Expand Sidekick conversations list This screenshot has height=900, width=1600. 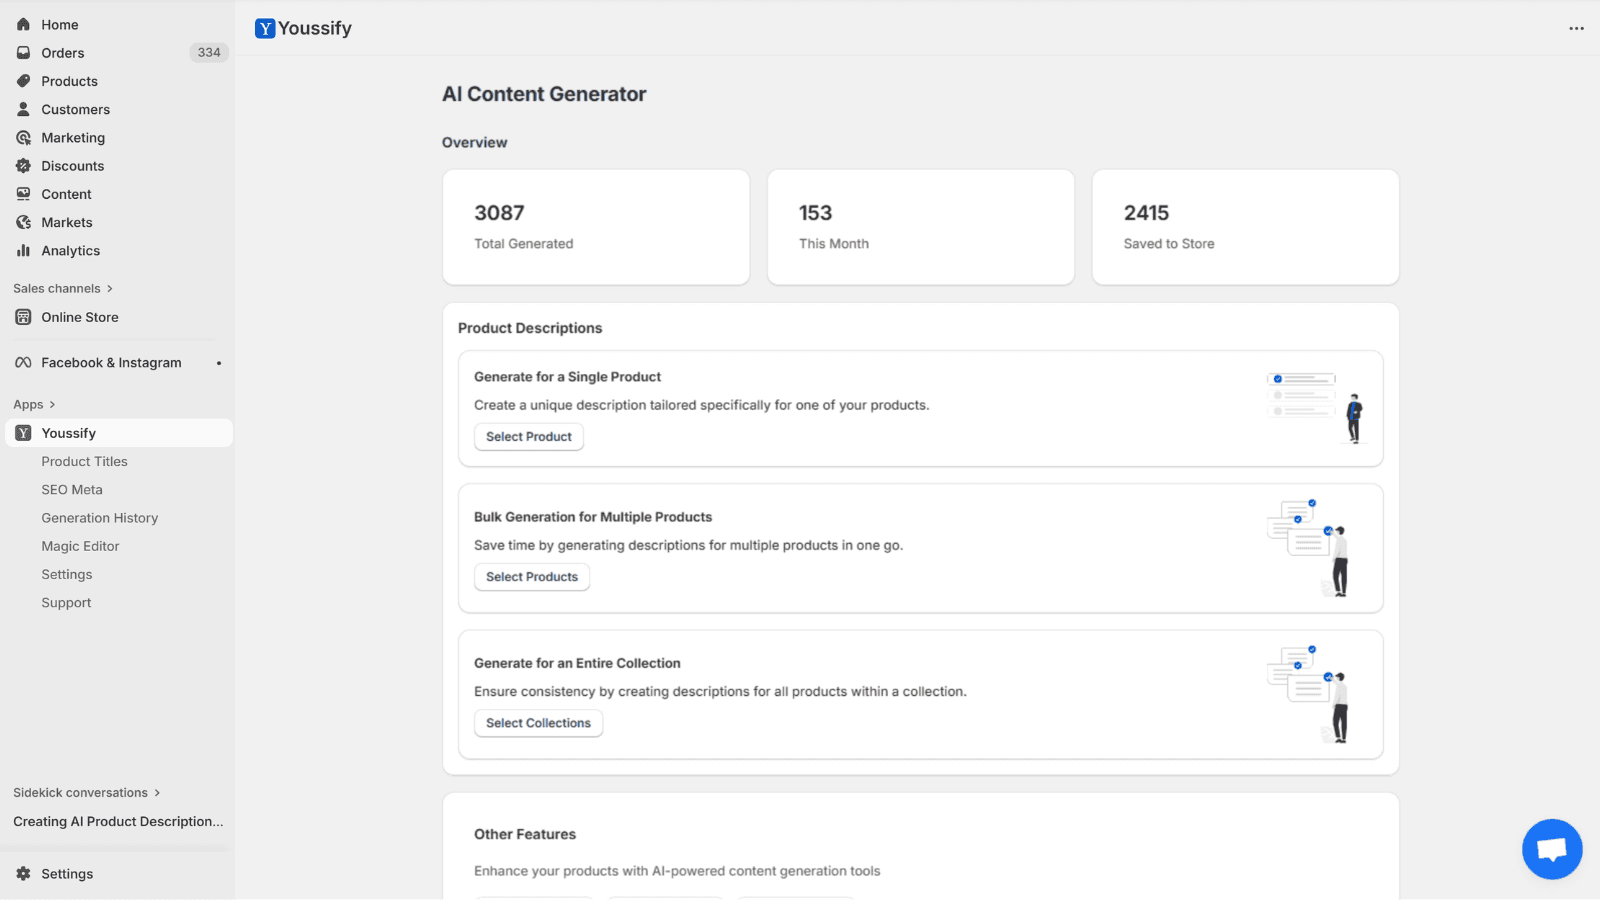pyautogui.click(x=157, y=793)
